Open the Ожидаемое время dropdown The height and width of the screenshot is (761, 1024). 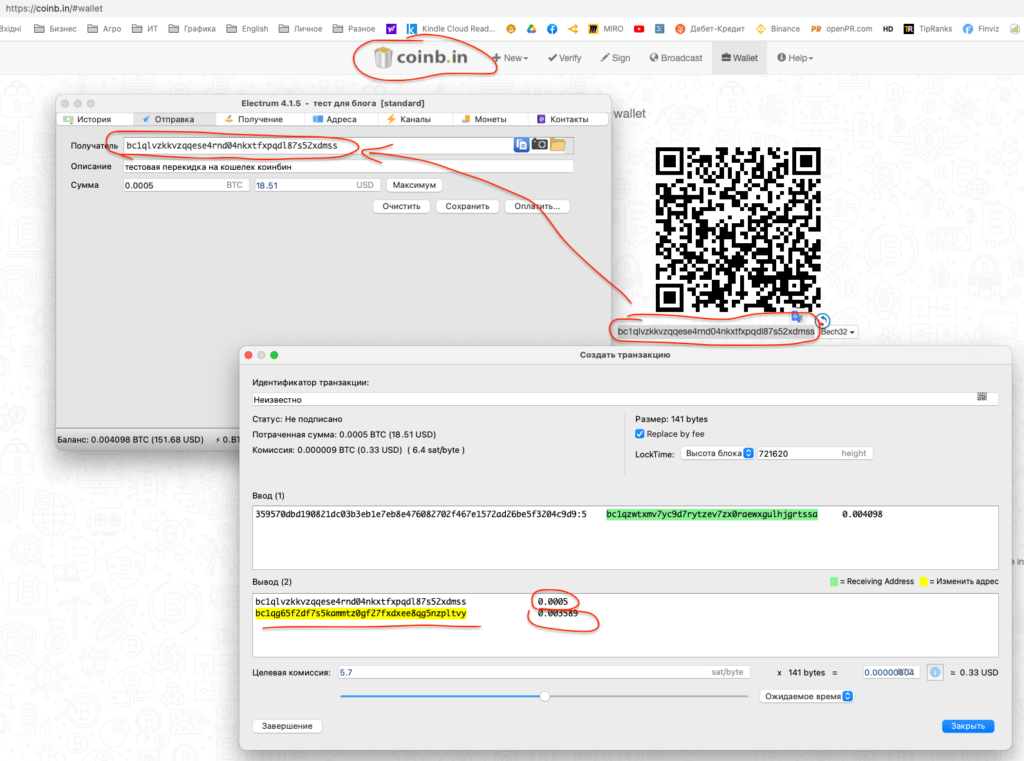(806, 696)
